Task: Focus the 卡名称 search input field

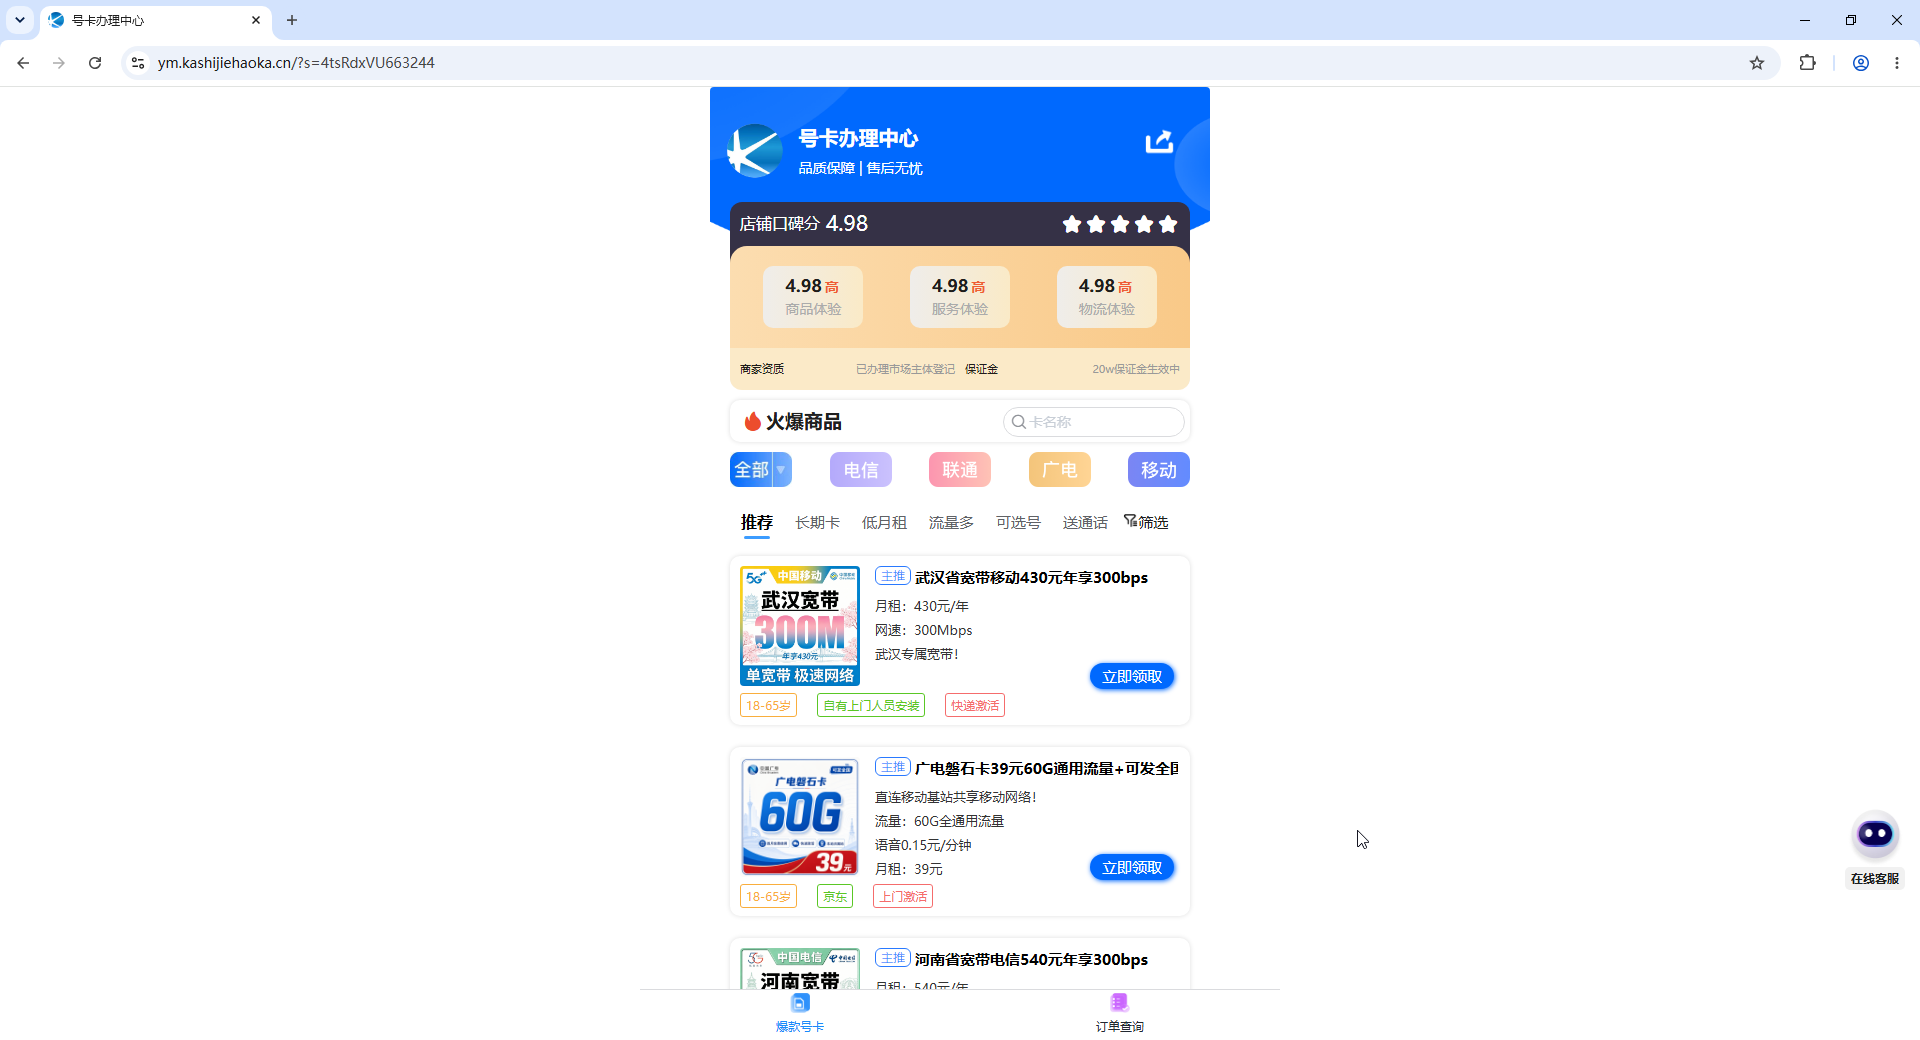Action: [x=1094, y=422]
